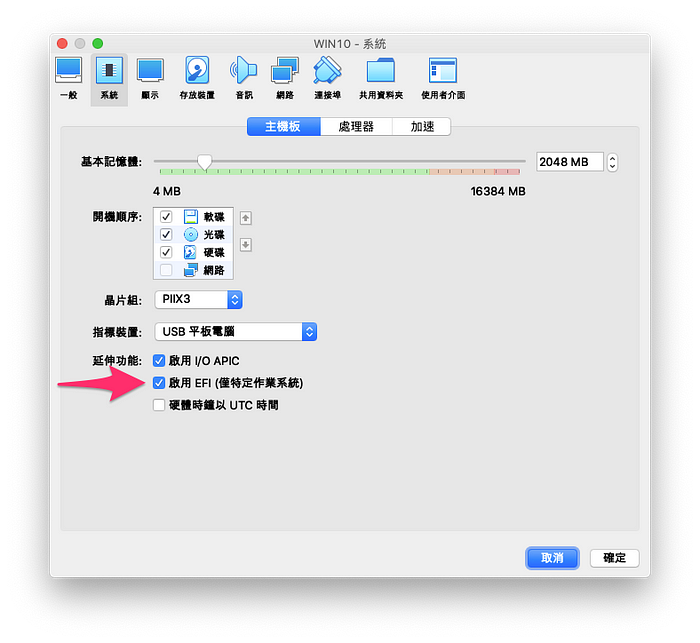
Task: Click the floppy disk icon in boot order
Action: click(x=191, y=217)
